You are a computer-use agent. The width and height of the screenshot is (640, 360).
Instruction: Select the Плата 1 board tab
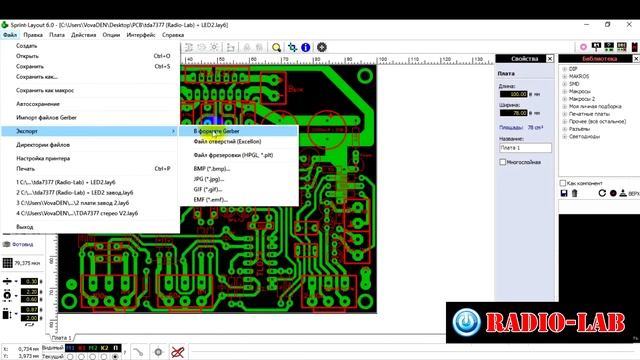[61, 338]
